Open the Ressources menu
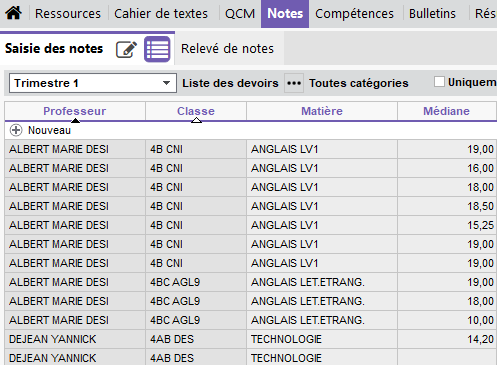This screenshot has width=497, height=365. click(68, 14)
